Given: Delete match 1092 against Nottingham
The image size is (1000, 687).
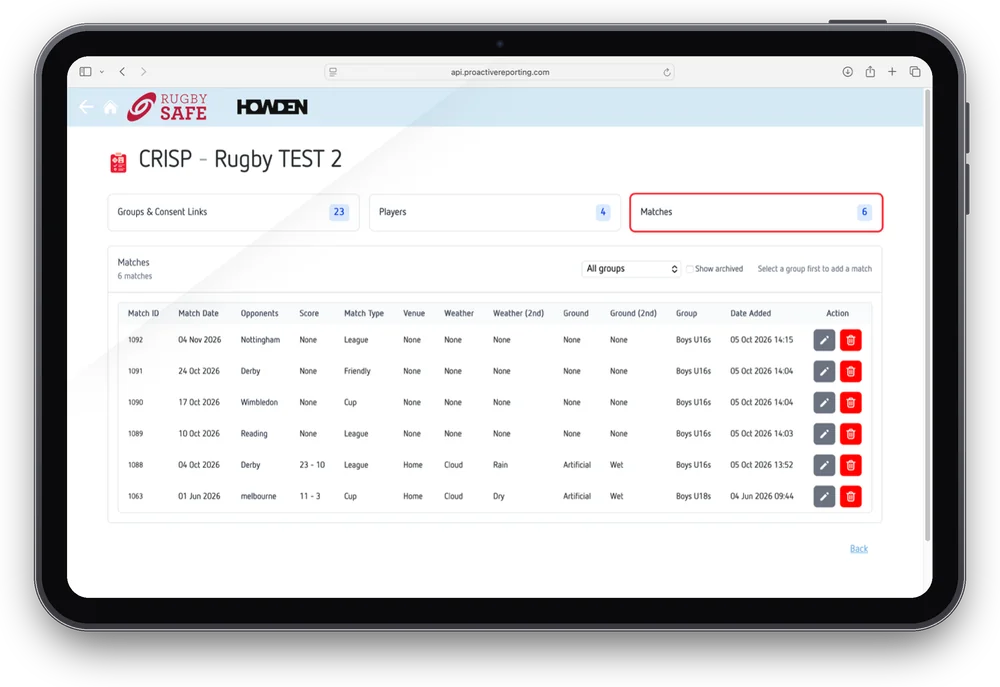Looking at the screenshot, I should pyautogui.click(x=851, y=340).
